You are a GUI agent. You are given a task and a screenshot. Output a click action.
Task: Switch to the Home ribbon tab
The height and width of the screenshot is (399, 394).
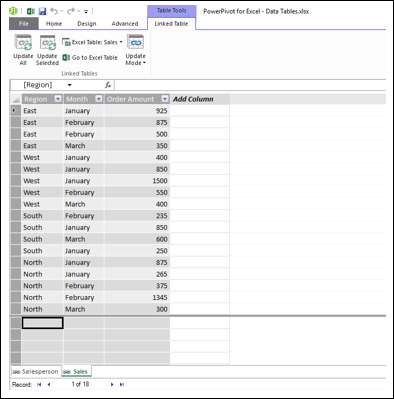coord(54,24)
